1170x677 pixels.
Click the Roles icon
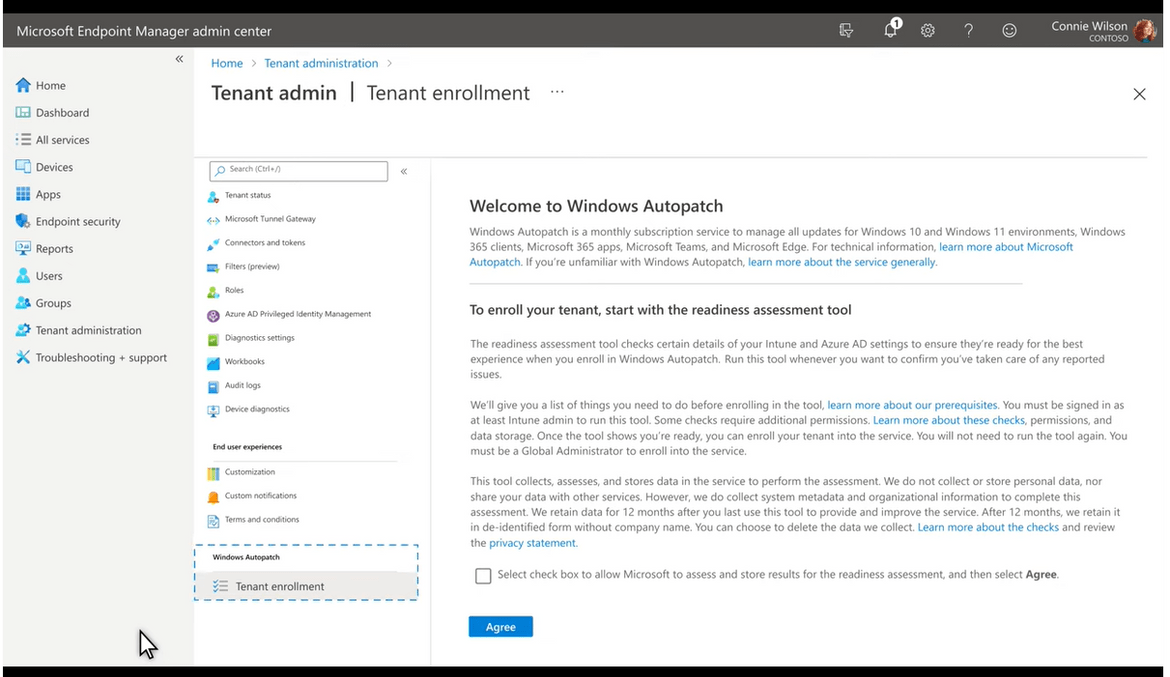pos(213,291)
